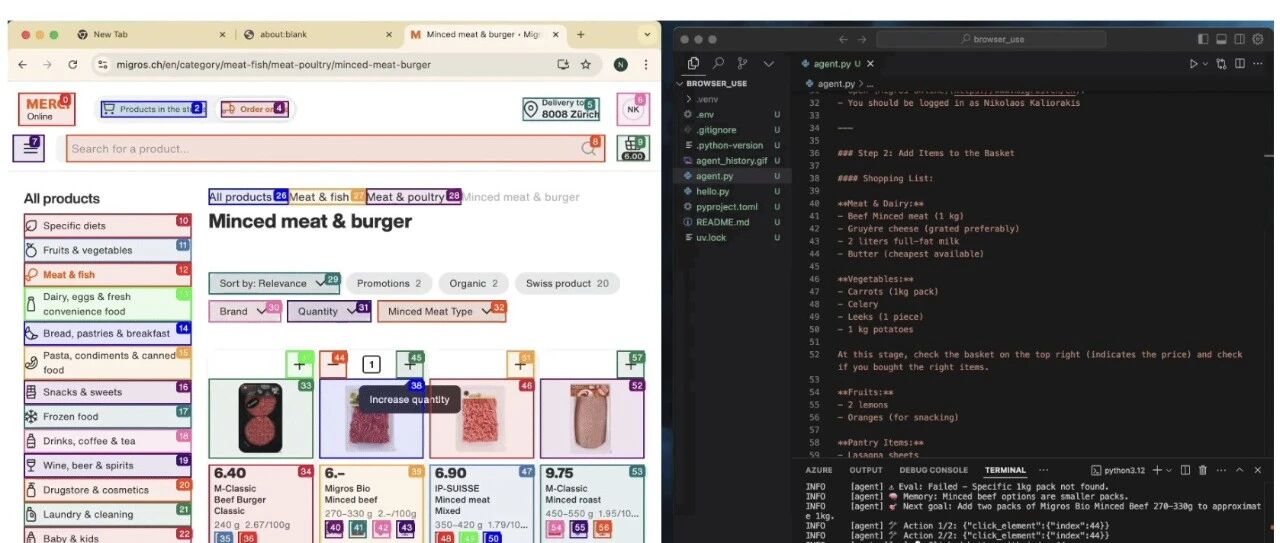Image resolution: width=1280 pixels, height=543 pixels.
Task: Toggle the VS Code bottom panel layout icon
Action: pos(1221,39)
